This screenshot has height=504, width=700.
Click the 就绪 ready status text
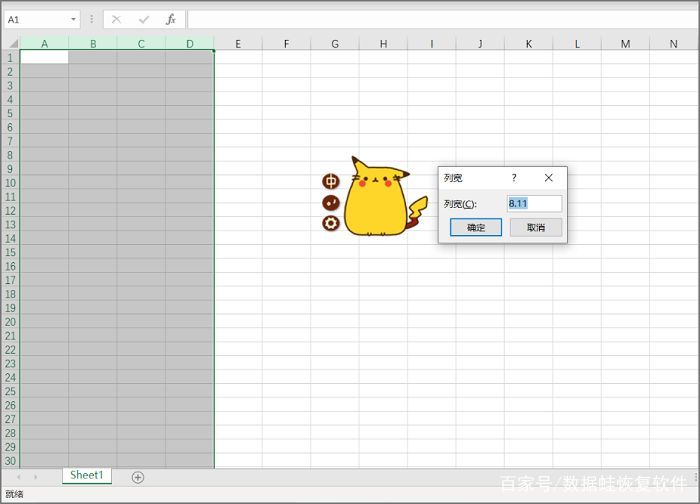(x=14, y=494)
